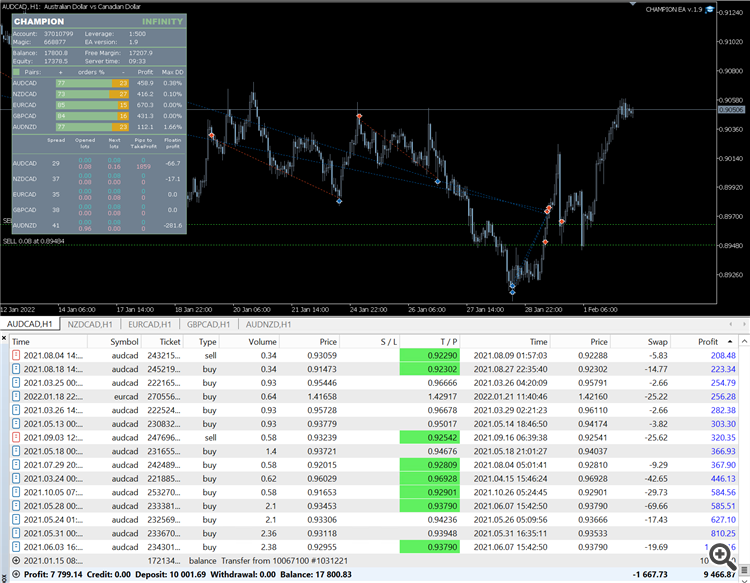This screenshot has width=750, height=583.
Task: Click the balance deposit icon for ticket 172134
Action: coord(16,561)
